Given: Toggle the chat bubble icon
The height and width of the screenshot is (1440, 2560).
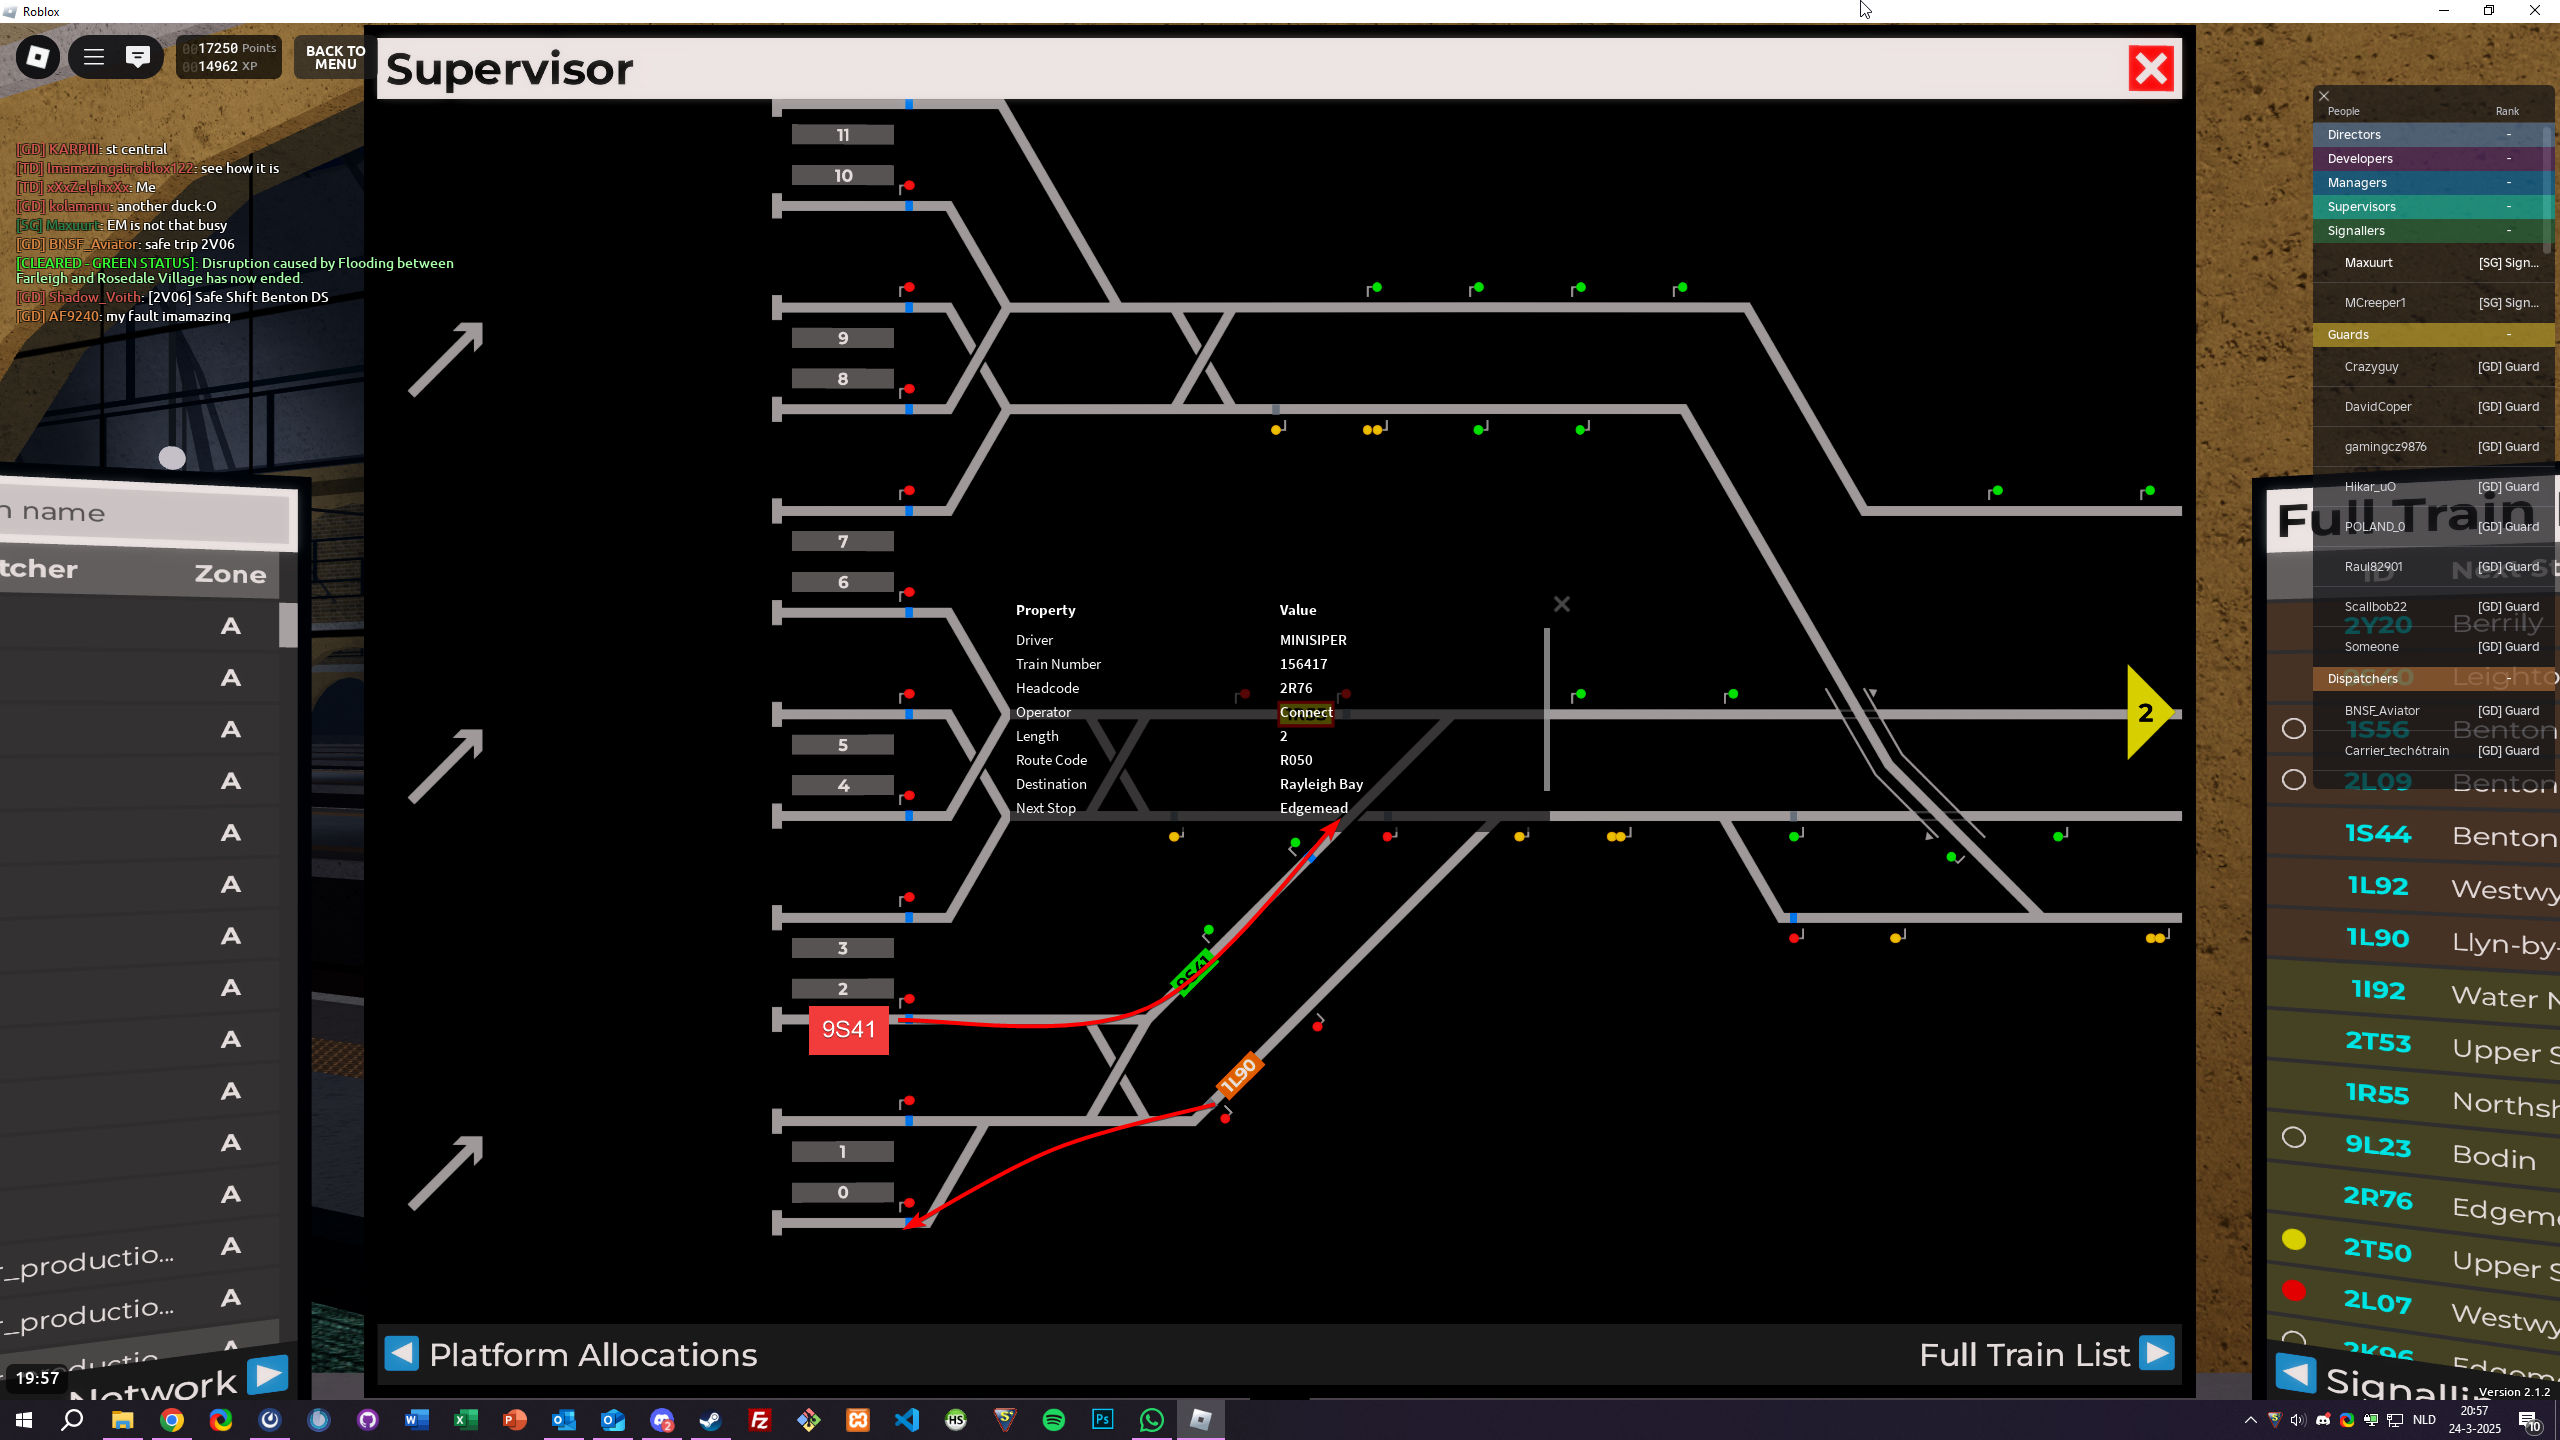Looking at the screenshot, I should (138, 57).
